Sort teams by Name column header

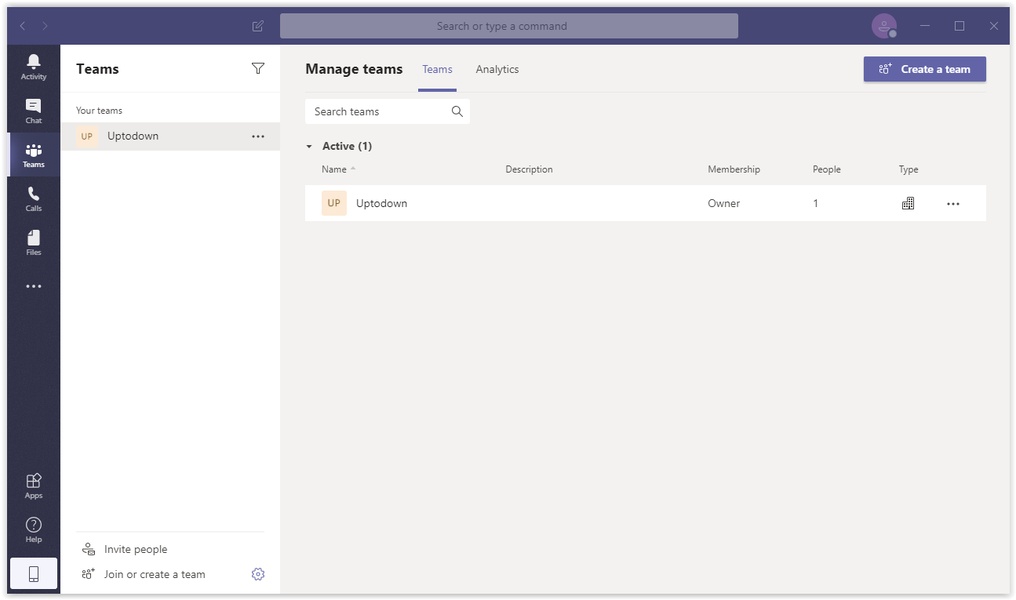click(x=334, y=170)
